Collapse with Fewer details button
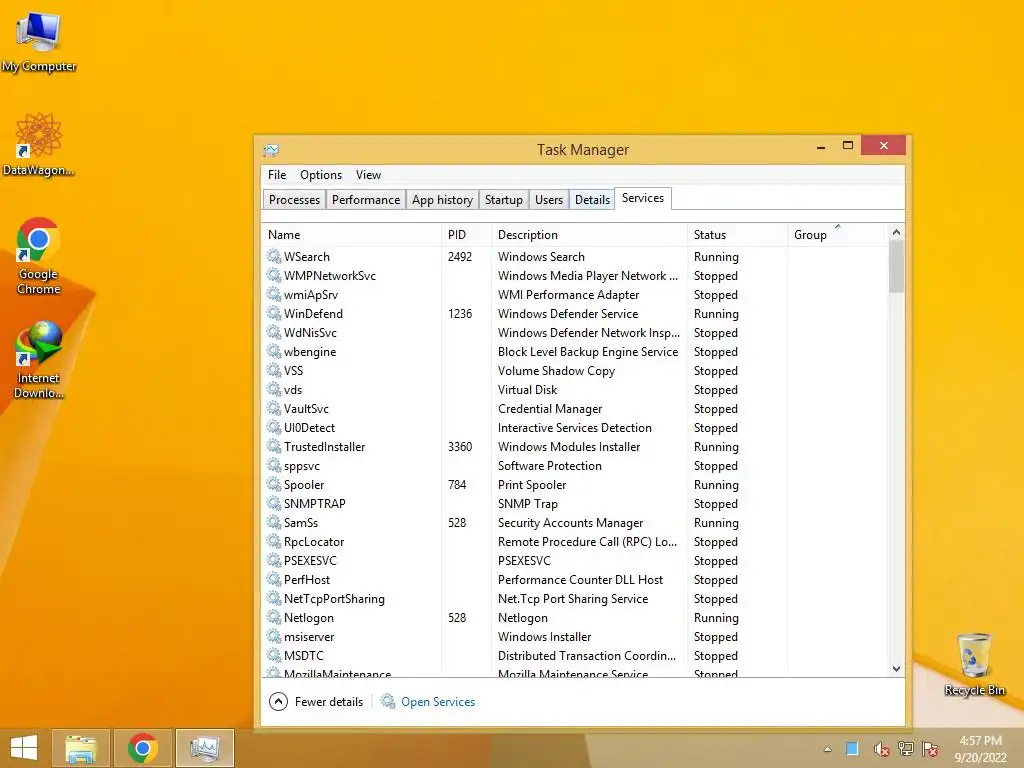1024x768 pixels. (x=316, y=701)
